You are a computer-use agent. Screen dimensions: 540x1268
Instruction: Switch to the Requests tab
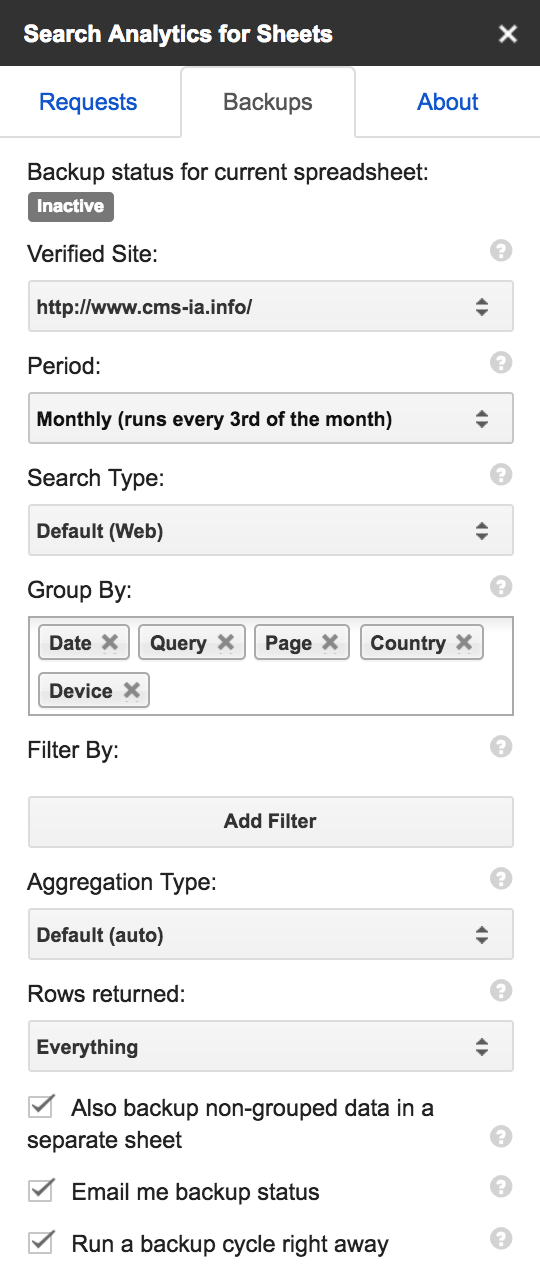tap(88, 102)
